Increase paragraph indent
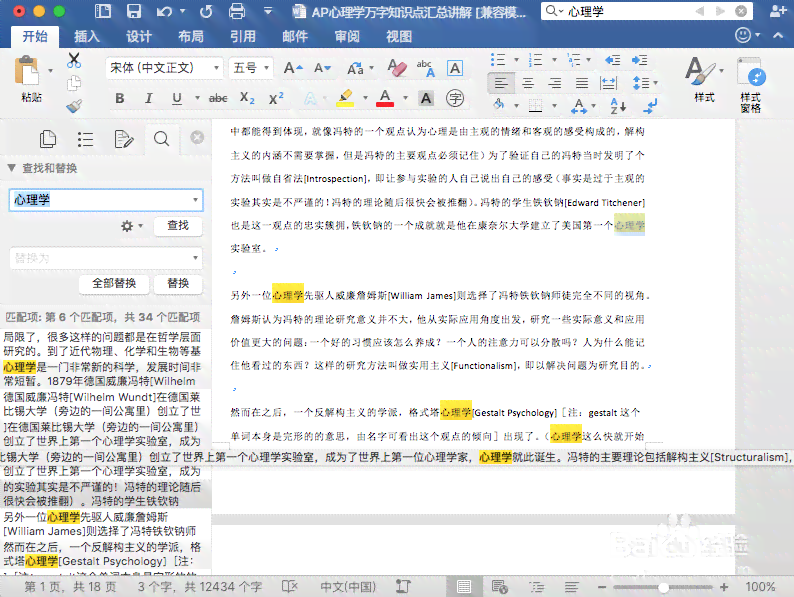This screenshot has width=794, height=597. point(640,60)
